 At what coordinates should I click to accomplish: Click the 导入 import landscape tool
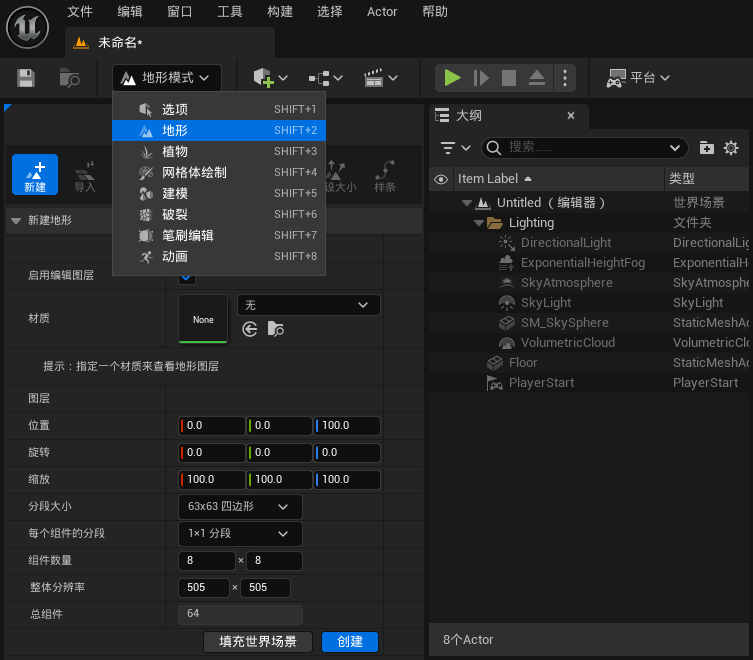(85, 177)
